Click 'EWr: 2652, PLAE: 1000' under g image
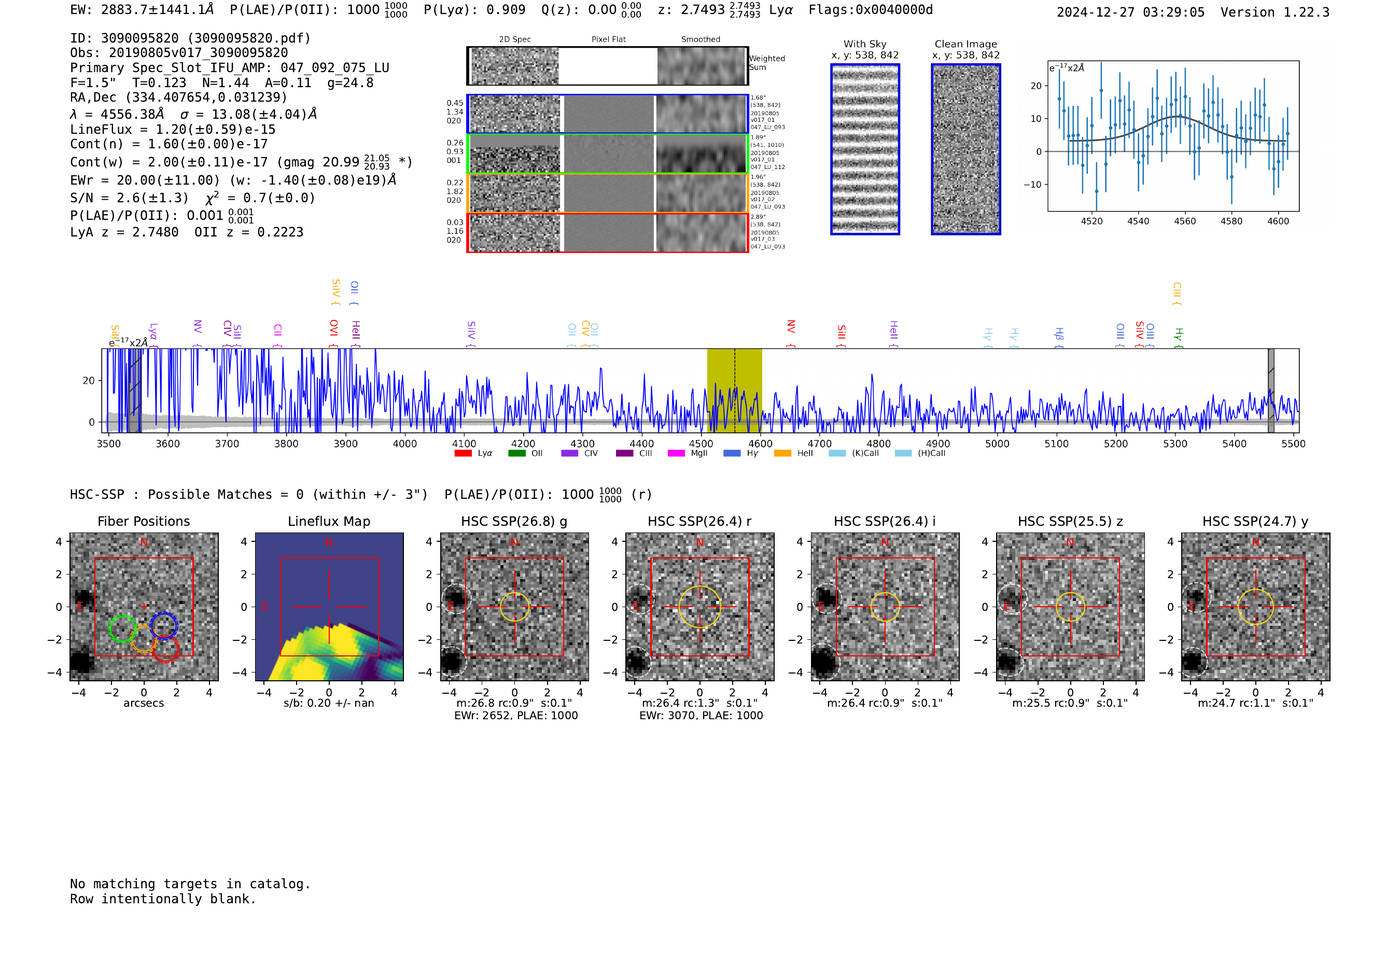This screenshot has width=1400, height=953. (516, 716)
